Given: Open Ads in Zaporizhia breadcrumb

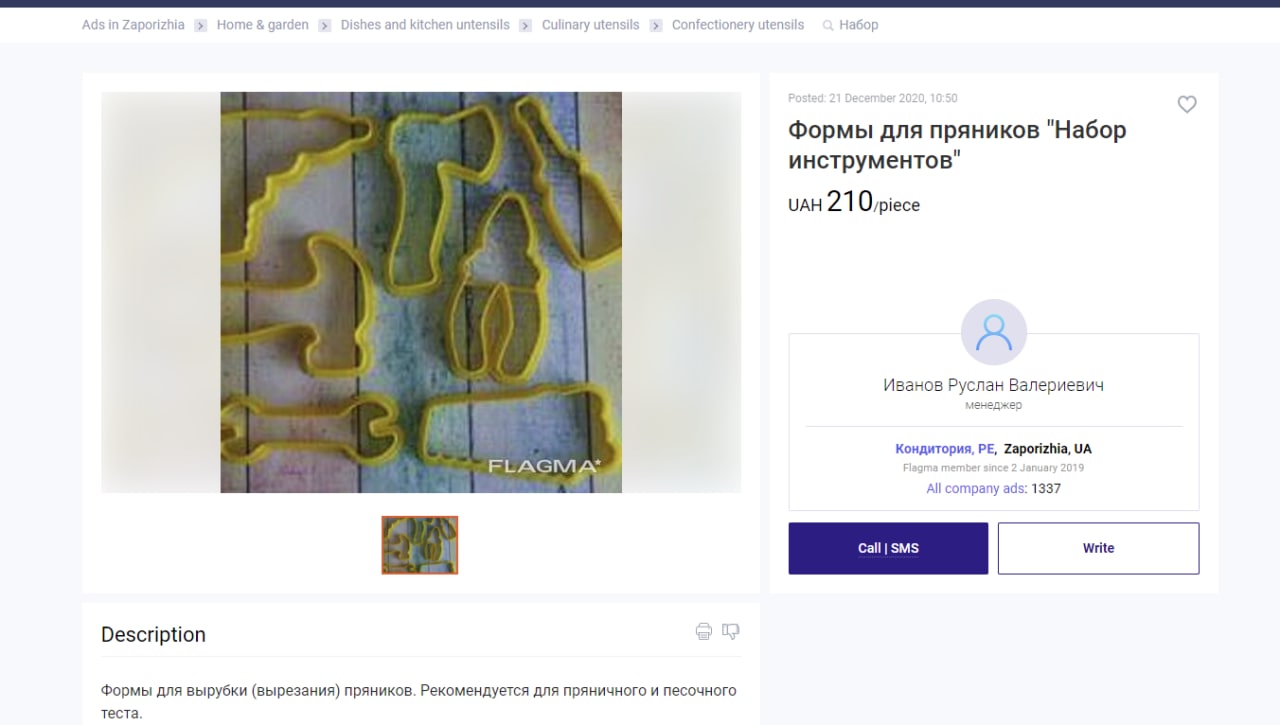Looking at the screenshot, I should point(133,25).
